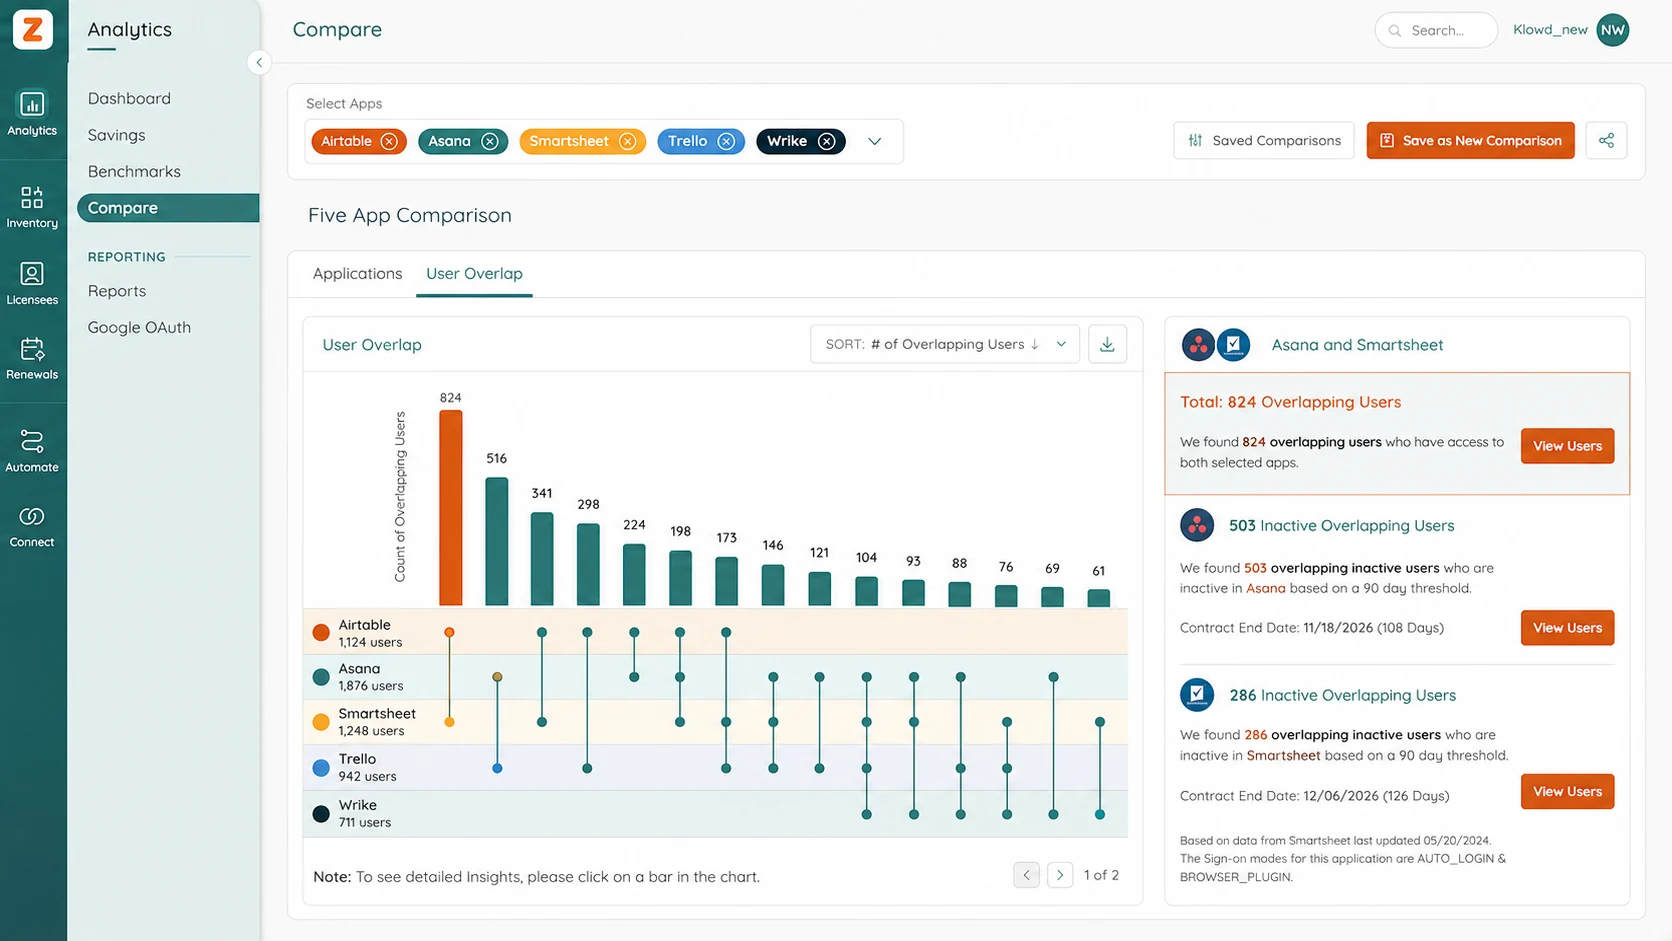The height and width of the screenshot is (941, 1672).
Task: Open the Licensees sidebar icon
Action: point(32,283)
